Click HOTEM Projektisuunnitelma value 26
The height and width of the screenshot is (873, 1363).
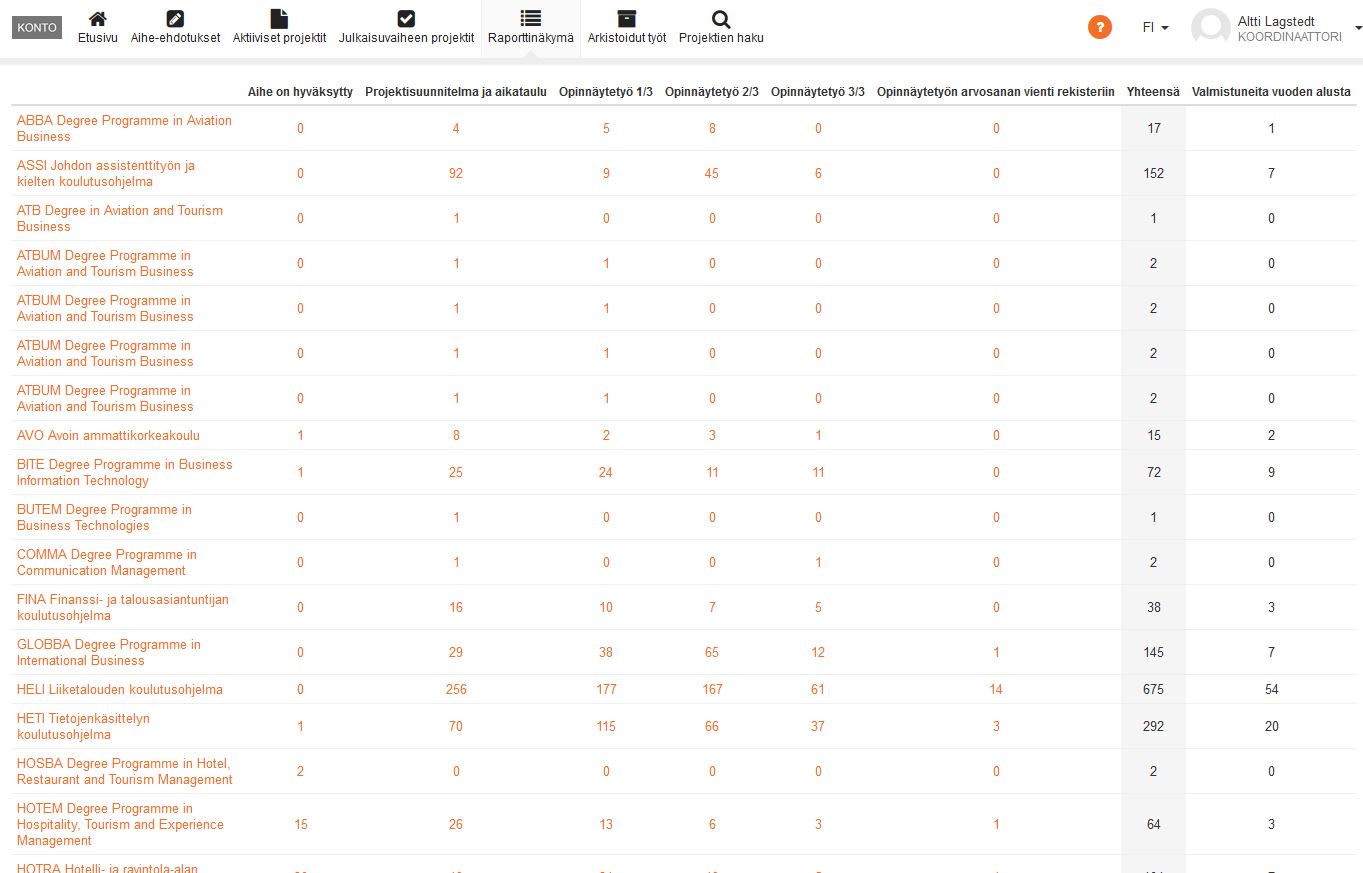pyautogui.click(x=456, y=824)
